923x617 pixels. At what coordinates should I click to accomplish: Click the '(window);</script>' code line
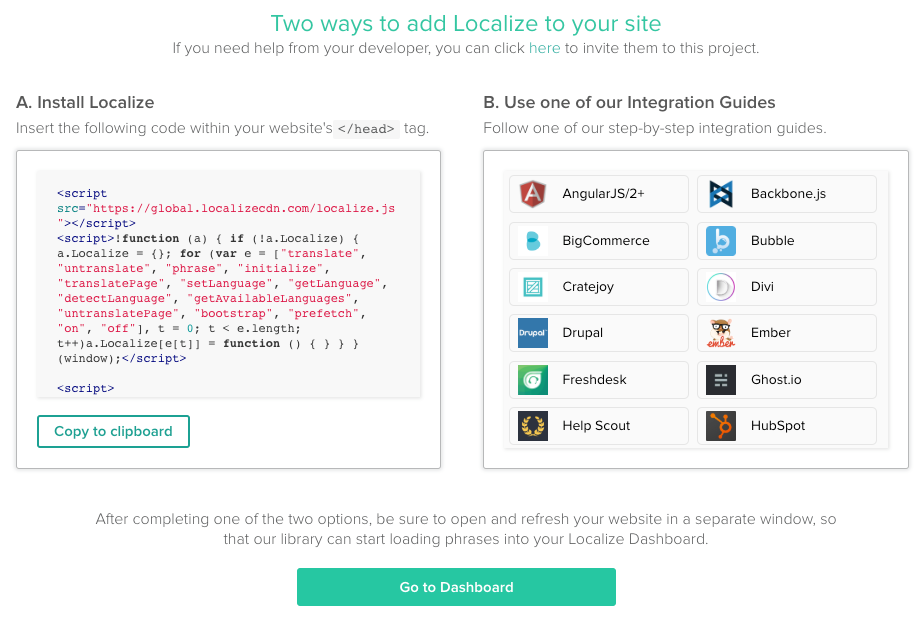tap(122, 359)
